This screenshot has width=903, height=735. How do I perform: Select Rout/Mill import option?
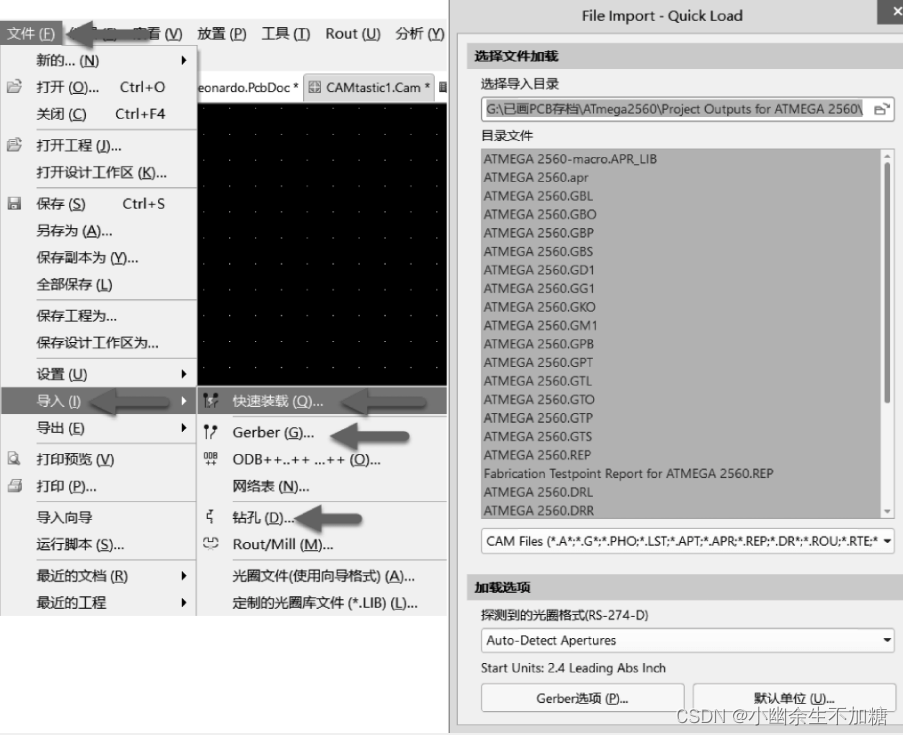click(322, 544)
